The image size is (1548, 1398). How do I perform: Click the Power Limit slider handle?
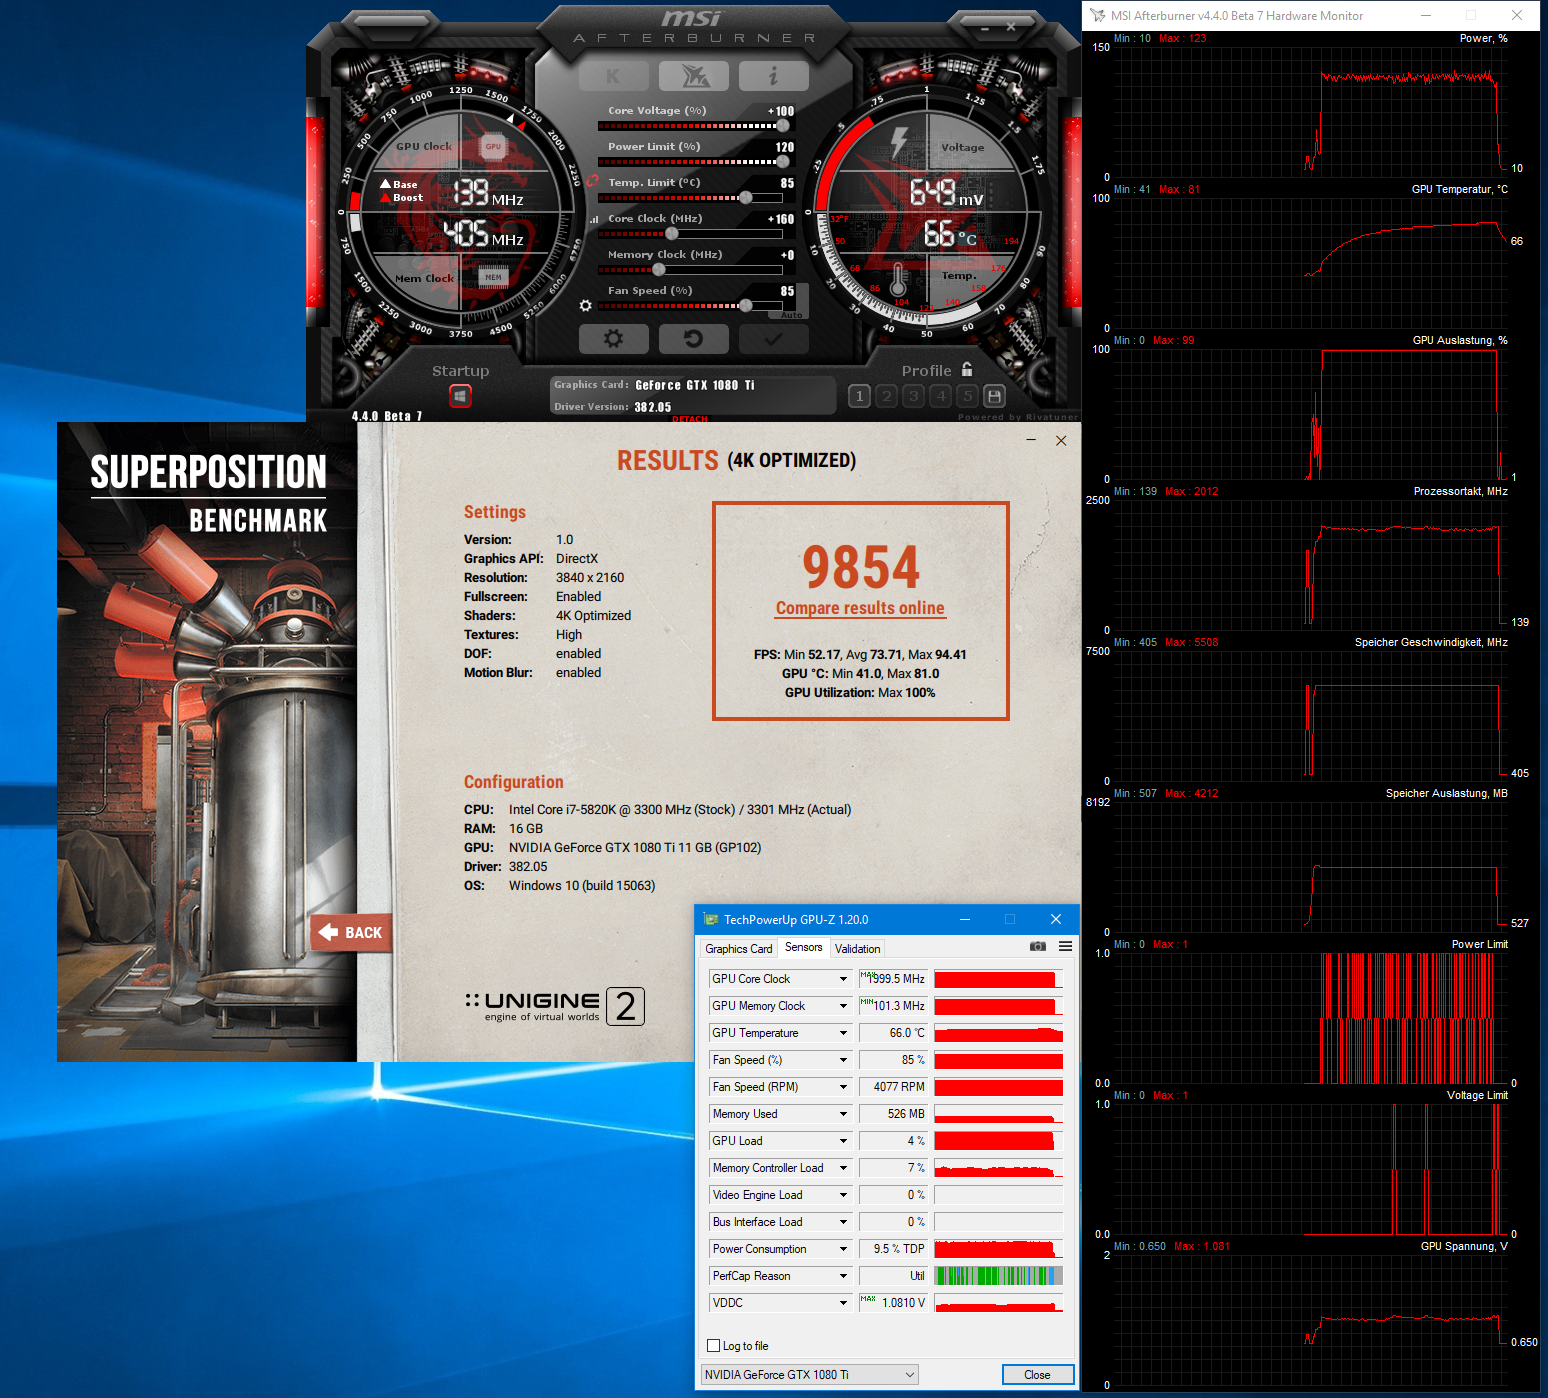click(x=783, y=162)
